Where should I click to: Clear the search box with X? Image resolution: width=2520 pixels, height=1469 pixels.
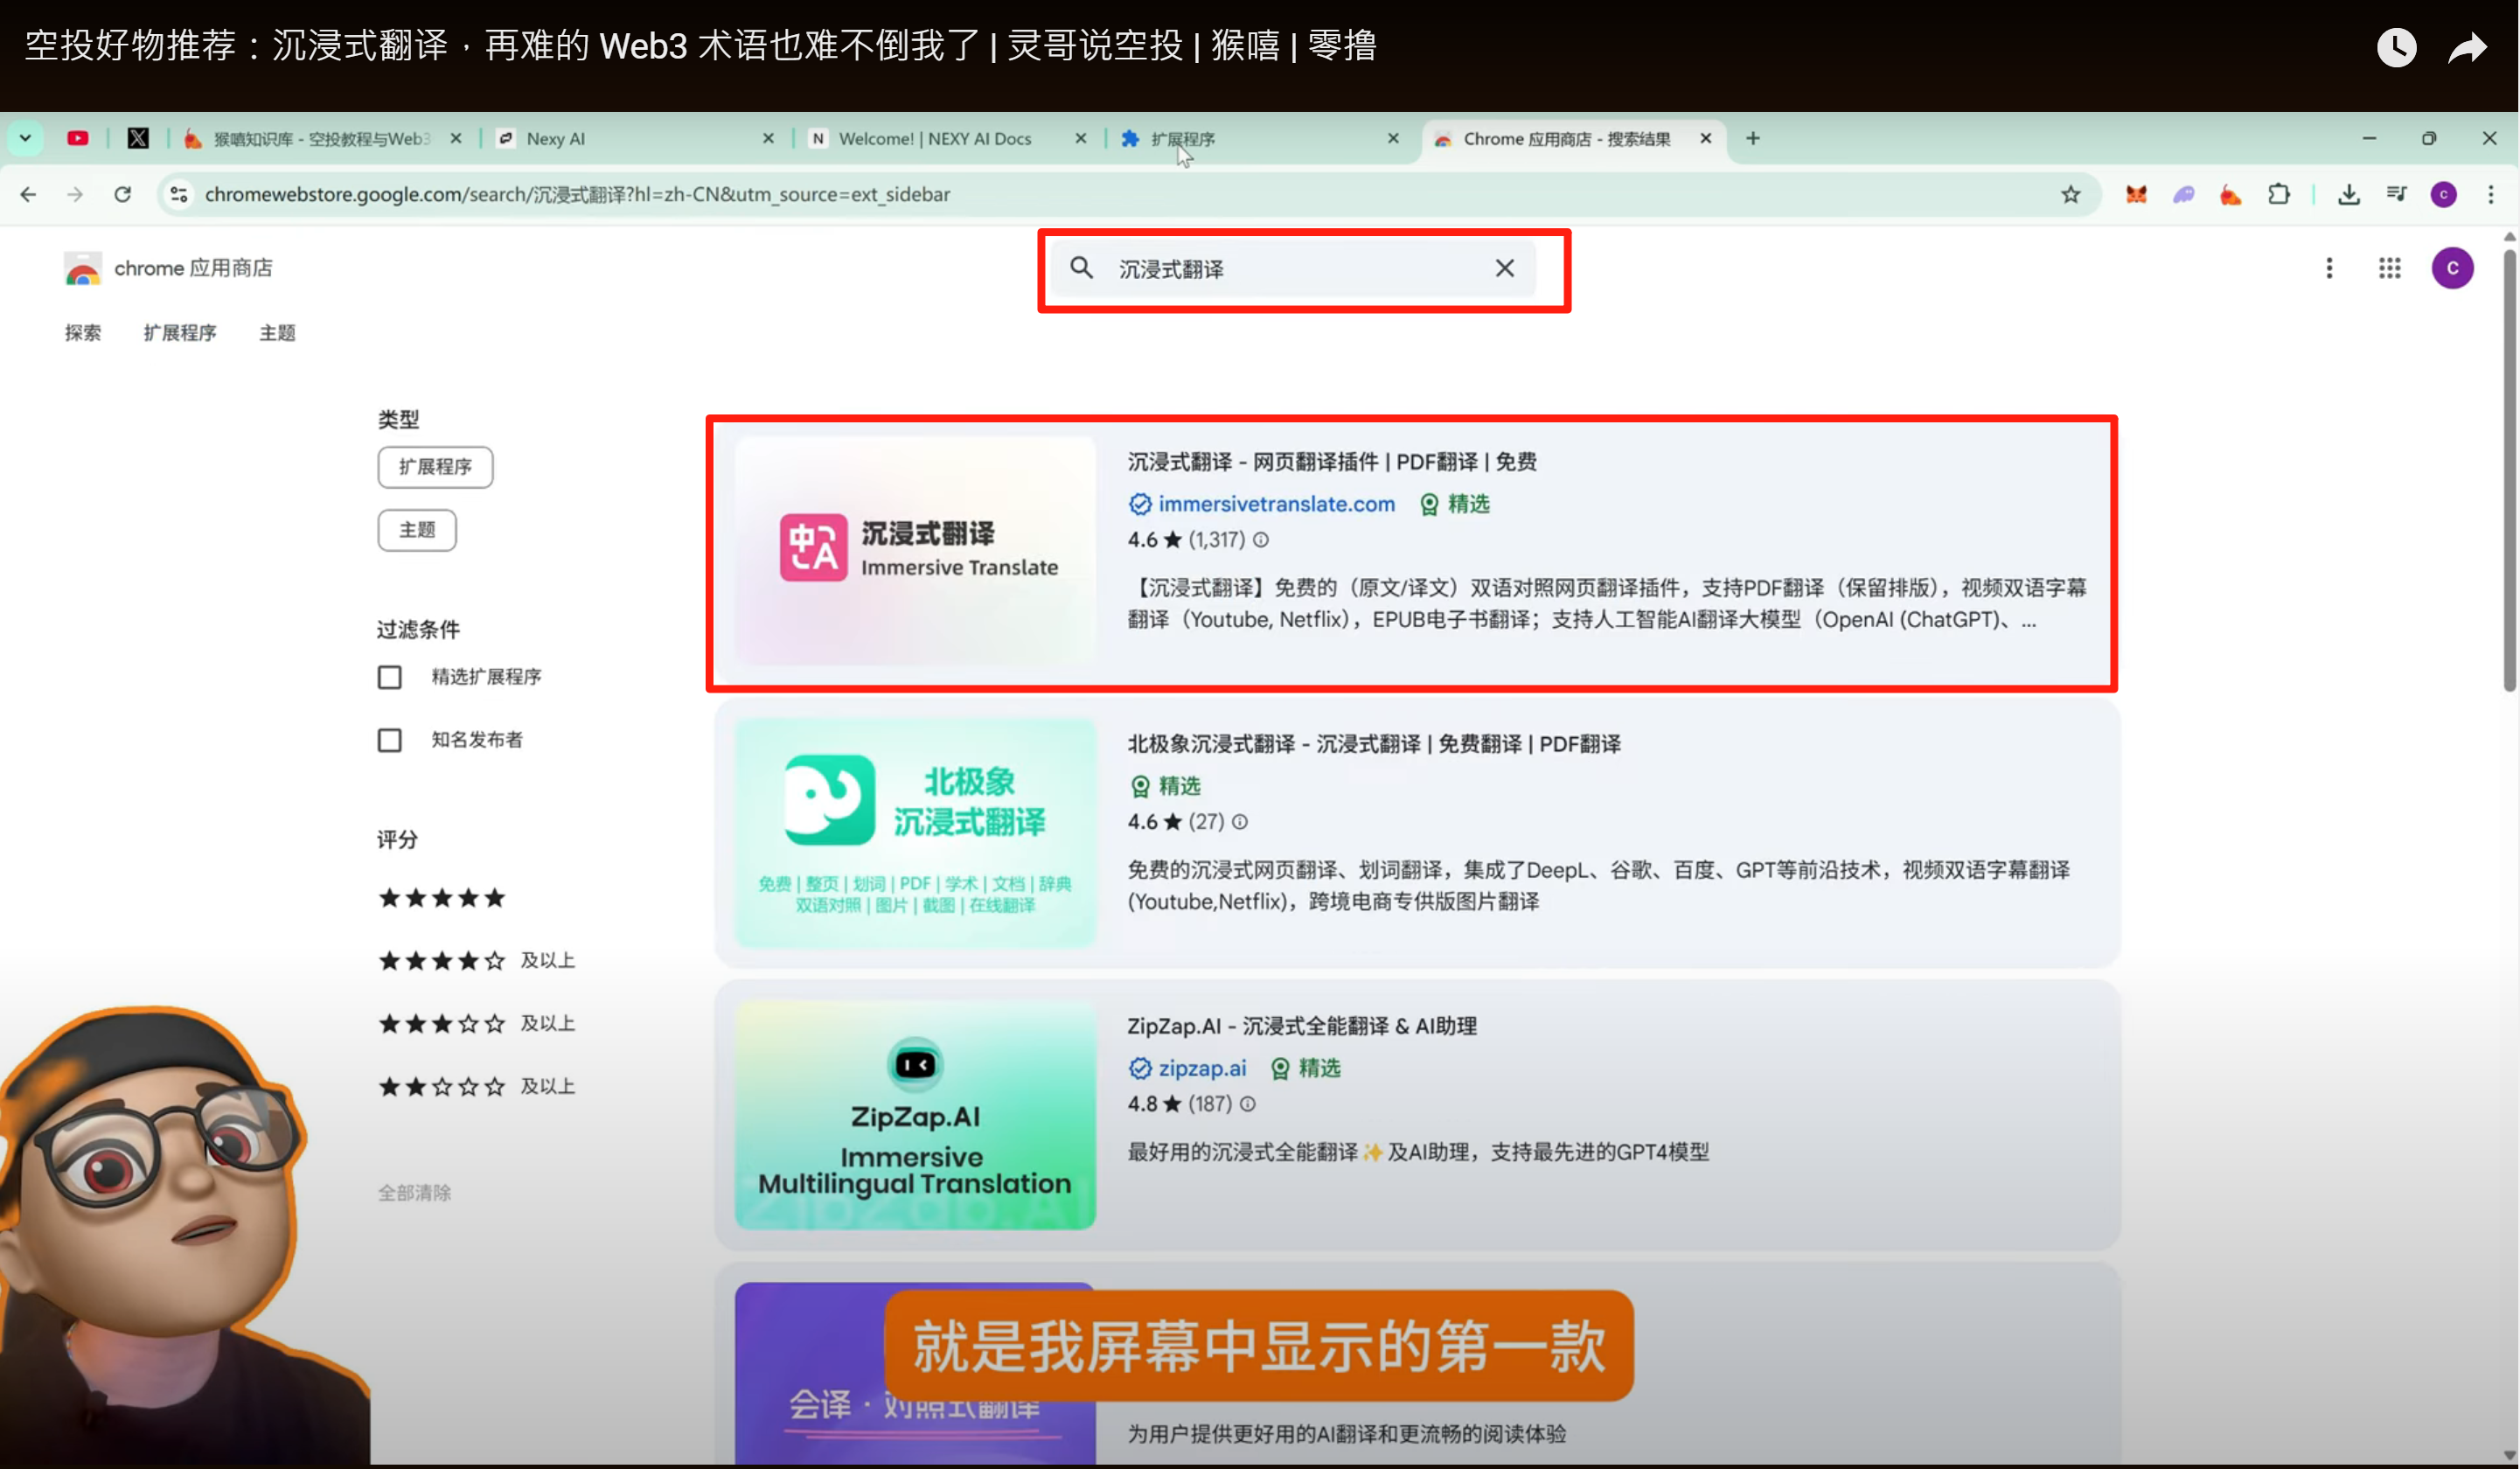click(x=1504, y=267)
